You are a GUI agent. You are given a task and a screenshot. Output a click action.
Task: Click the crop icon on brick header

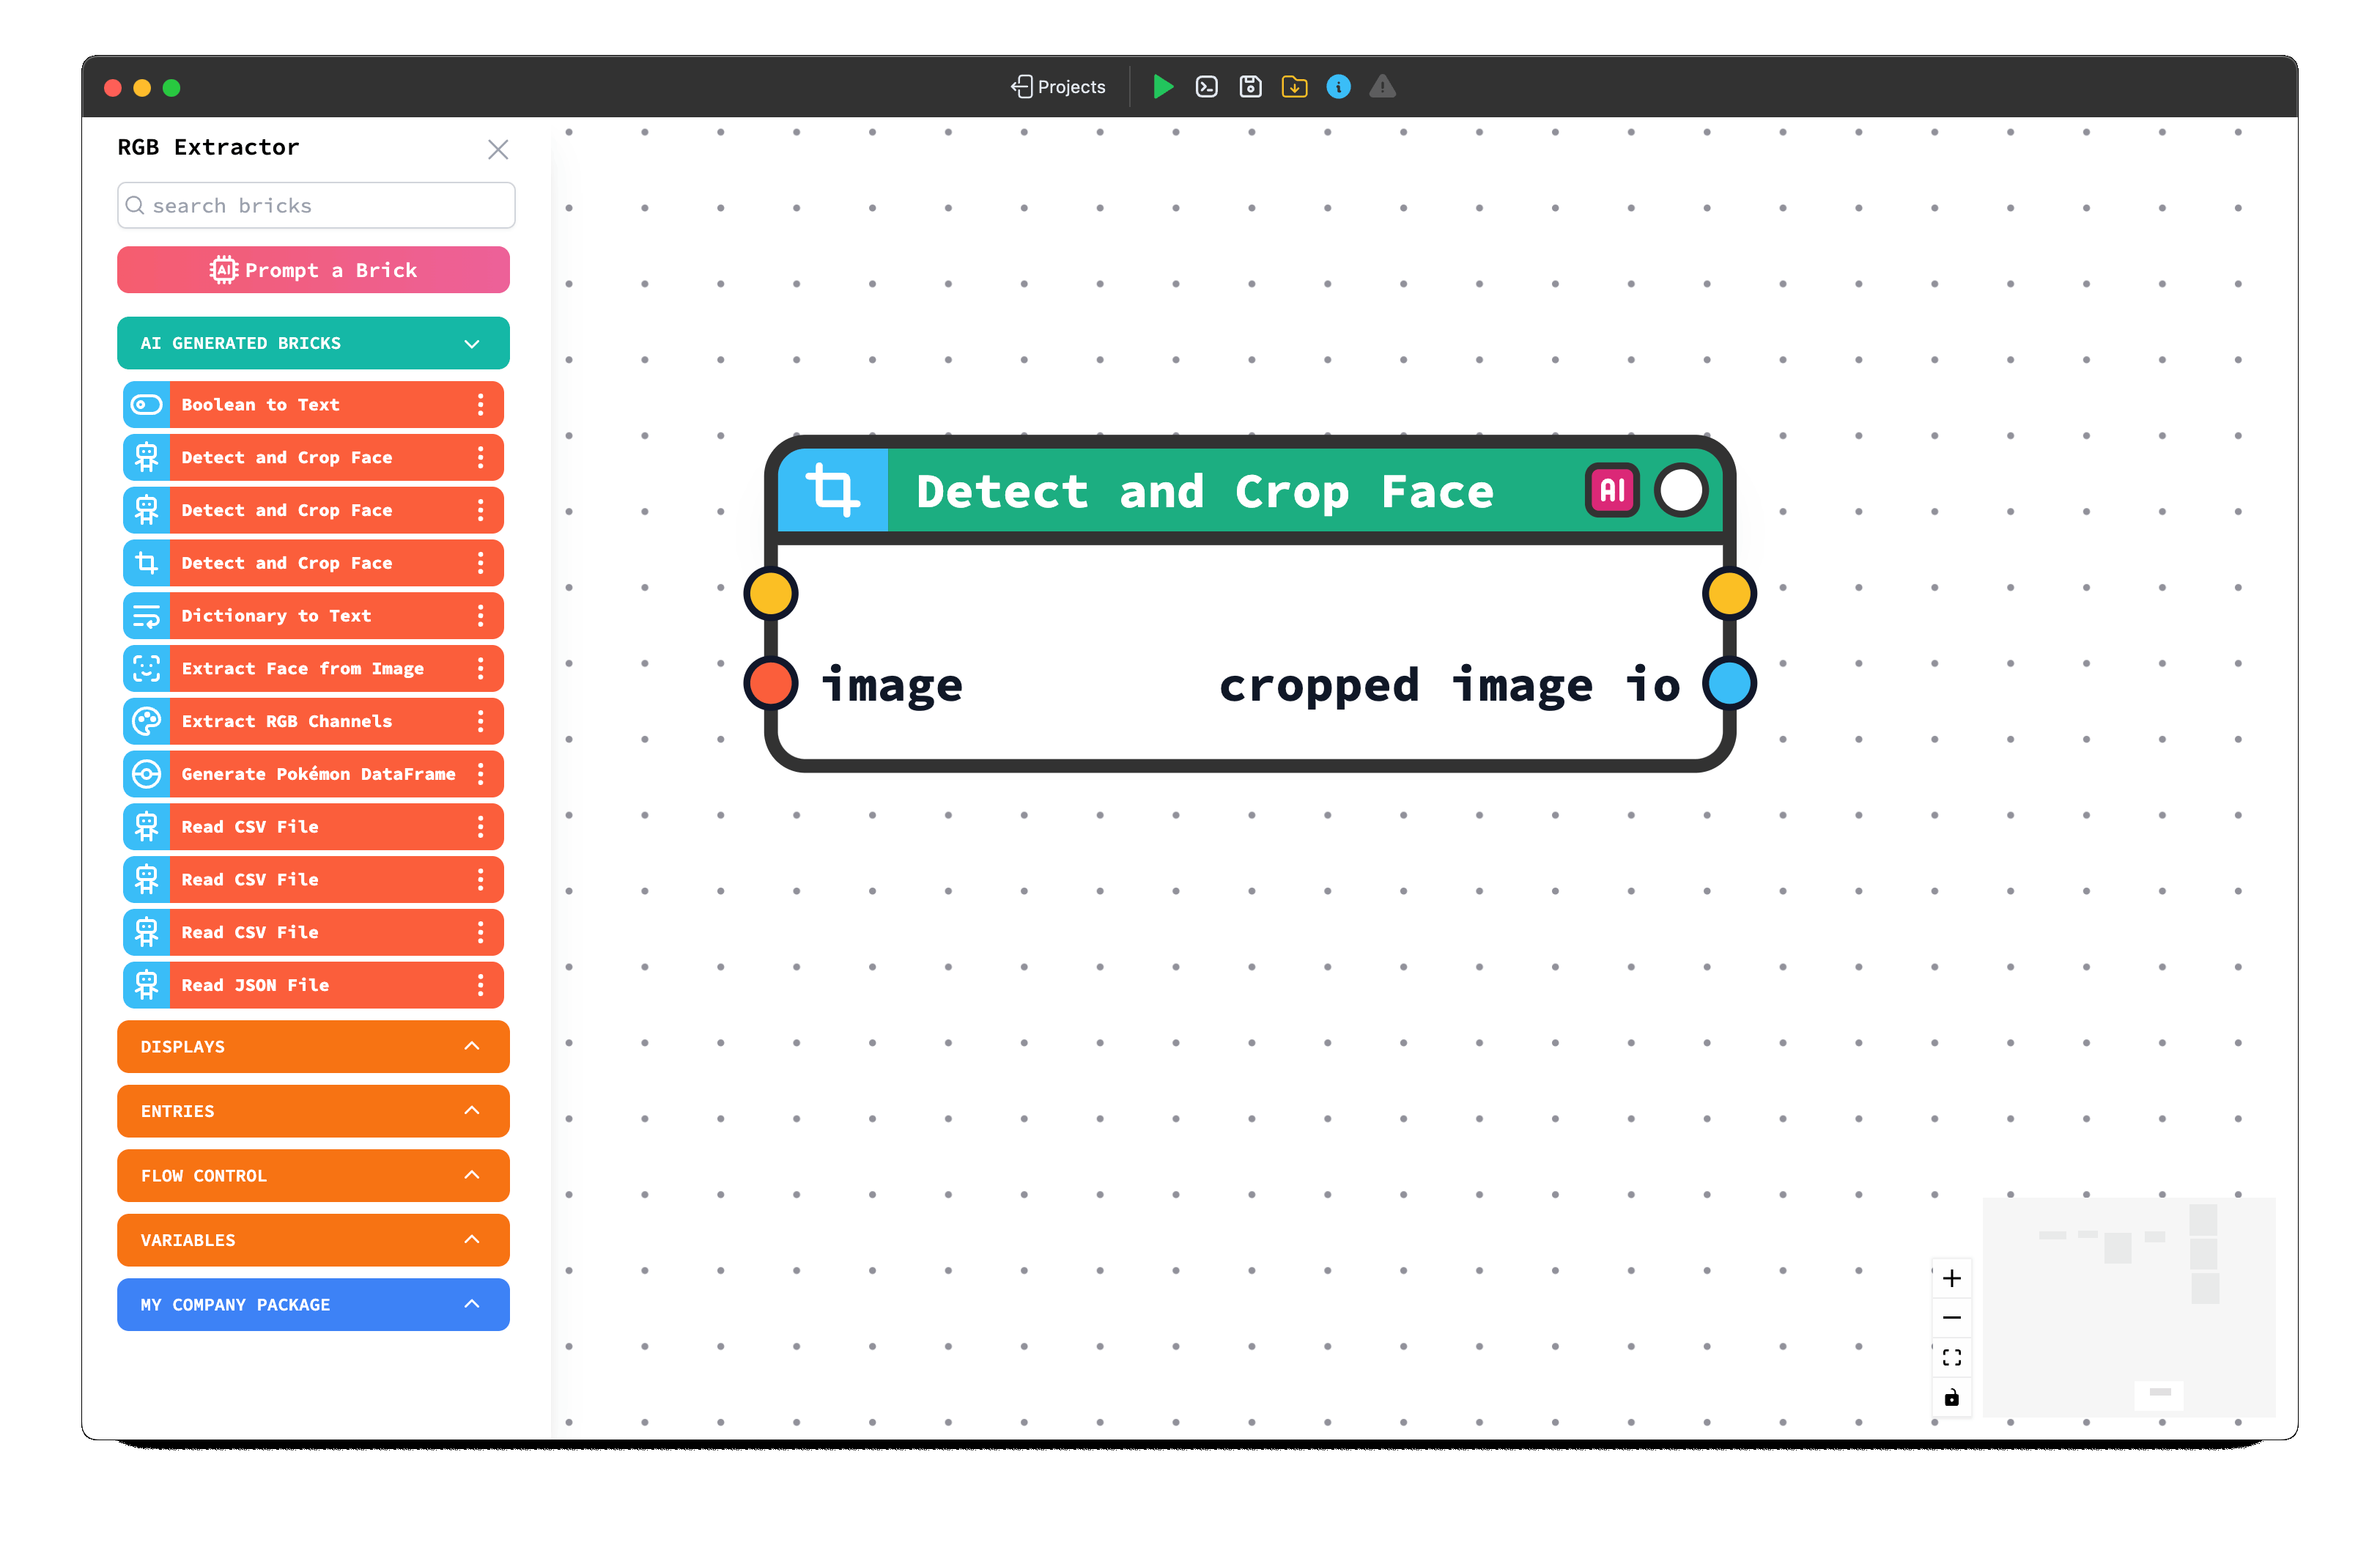point(833,490)
